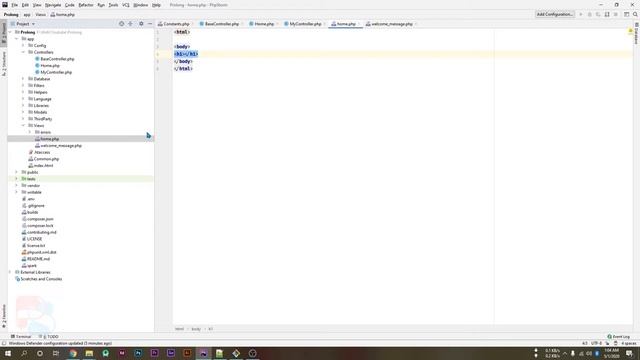Click the Windows Defender status bar message
The width and height of the screenshot is (640, 360).
60,343
